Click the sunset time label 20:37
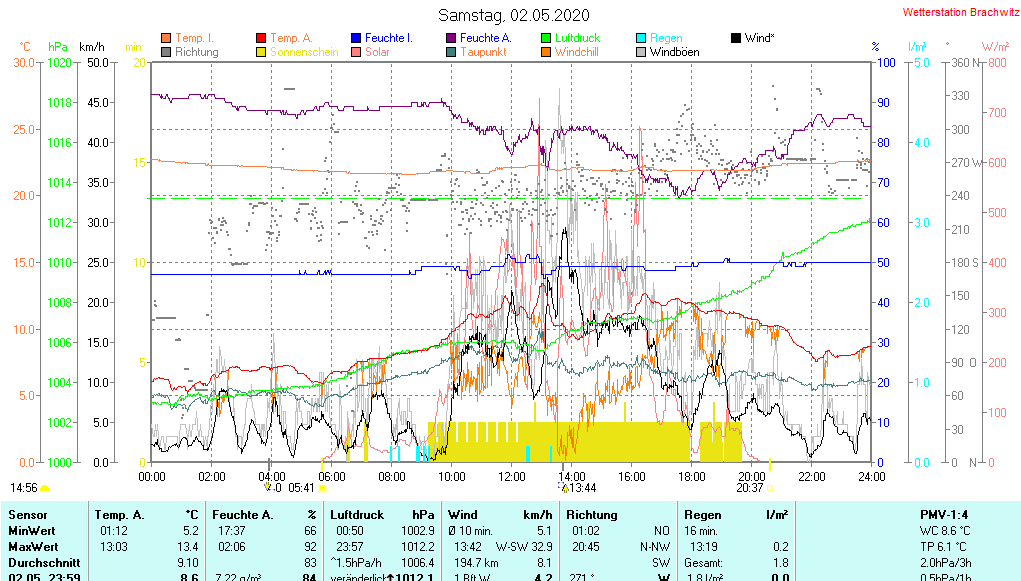The width and height of the screenshot is (1021, 581). (x=750, y=488)
